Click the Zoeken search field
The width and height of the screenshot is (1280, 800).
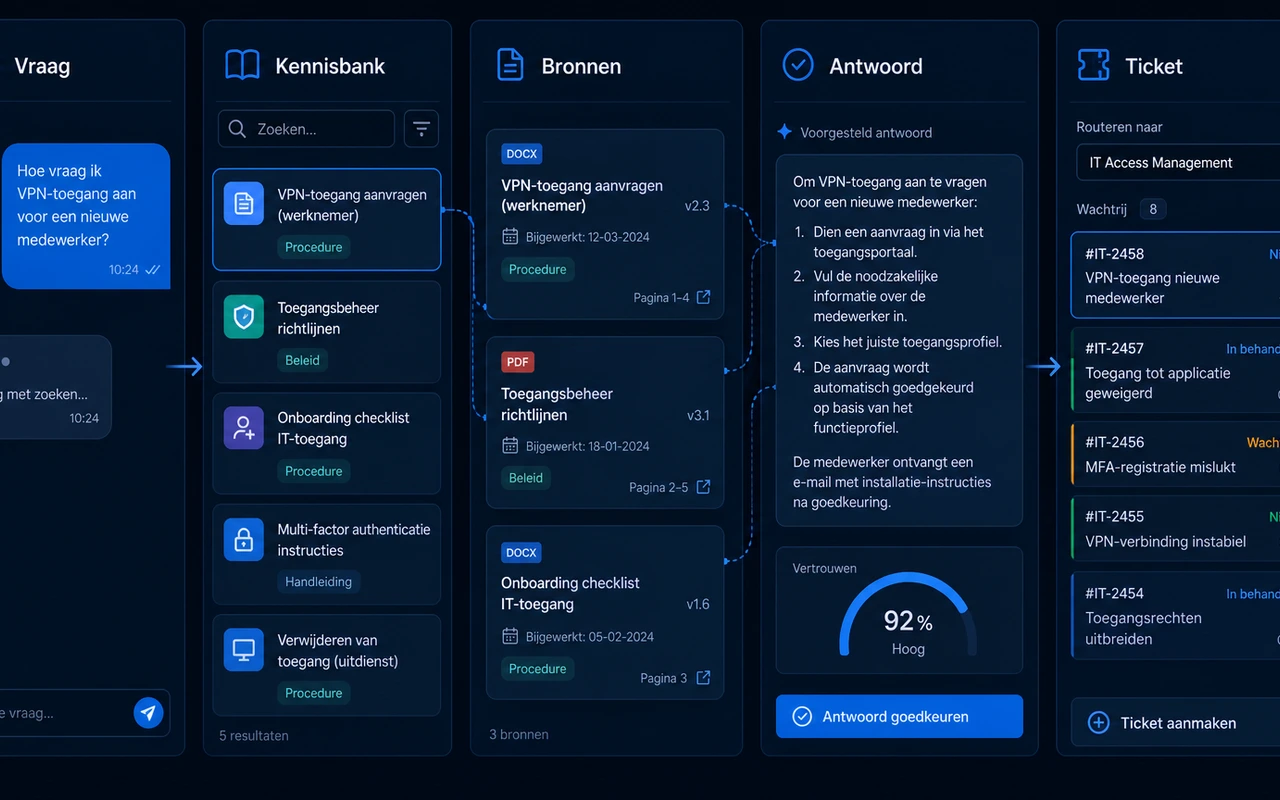click(306, 129)
